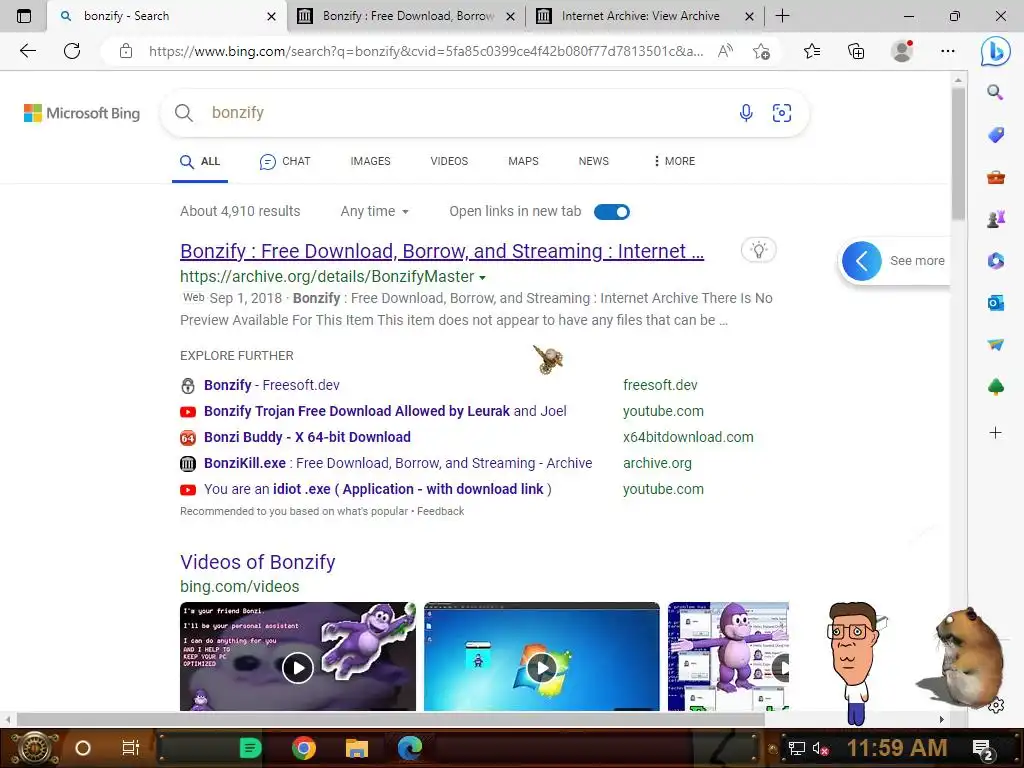Screen dimensions: 1024x768
Task: Open the Collections icon
Action: click(x=856, y=51)
